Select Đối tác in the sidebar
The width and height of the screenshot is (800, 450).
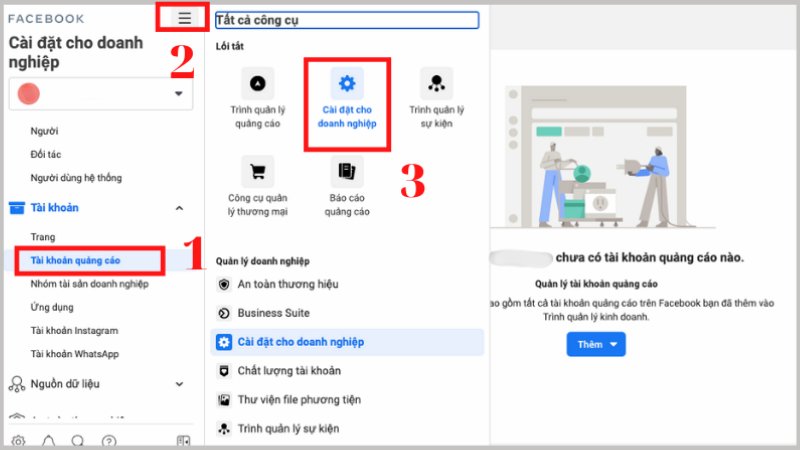(x=46, y=155)
